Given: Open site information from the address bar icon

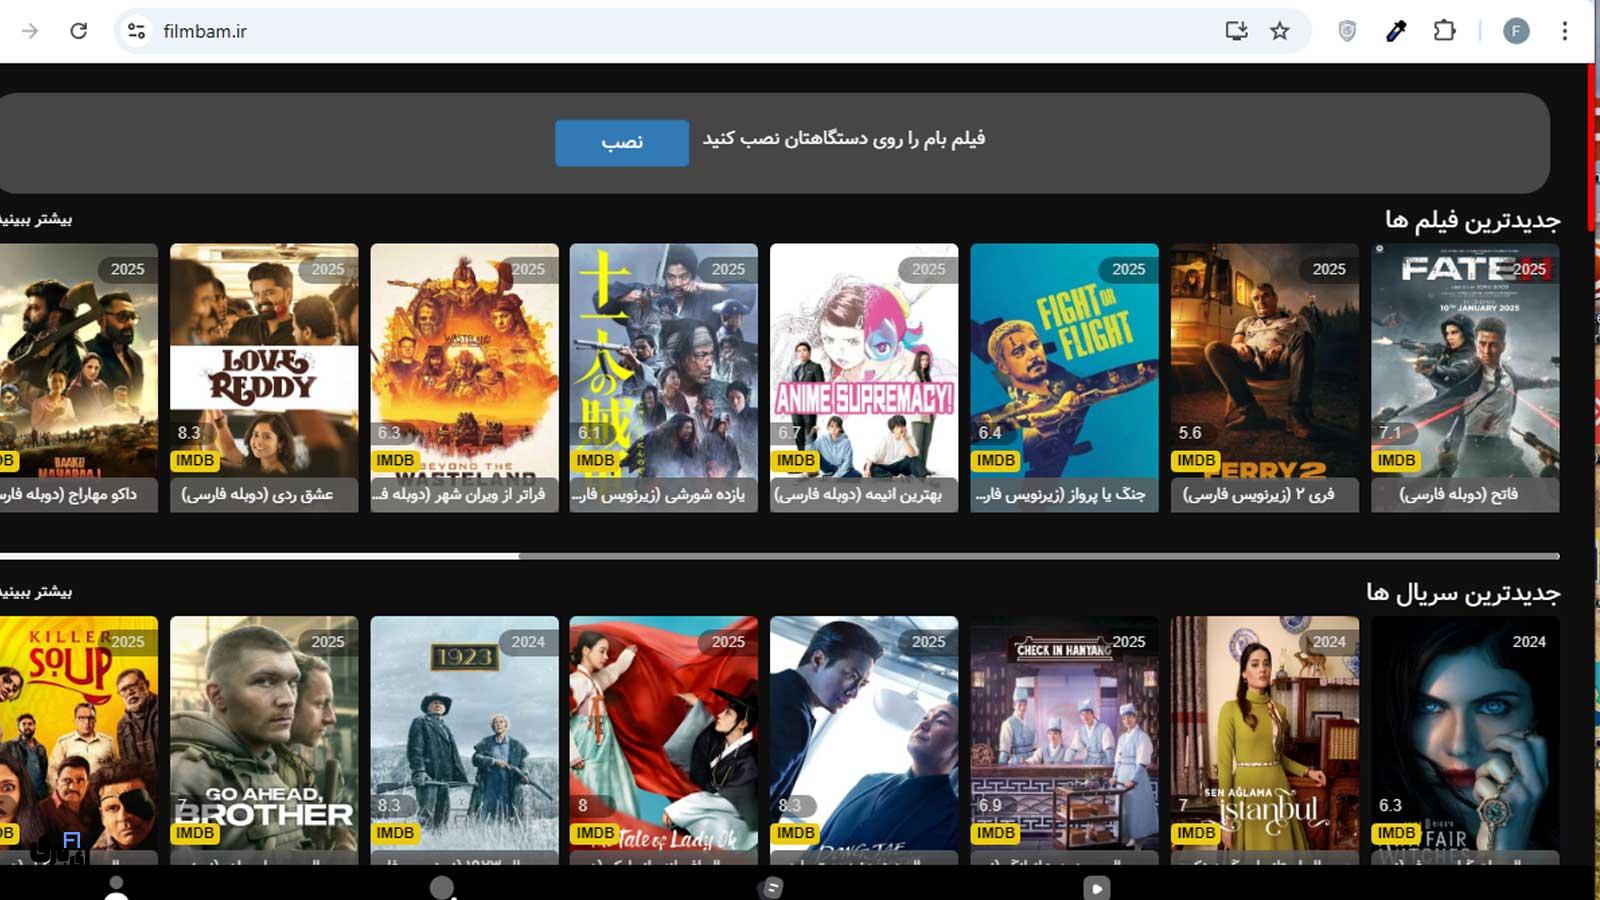Looking at the screenshot, I should tap(135, 30).
